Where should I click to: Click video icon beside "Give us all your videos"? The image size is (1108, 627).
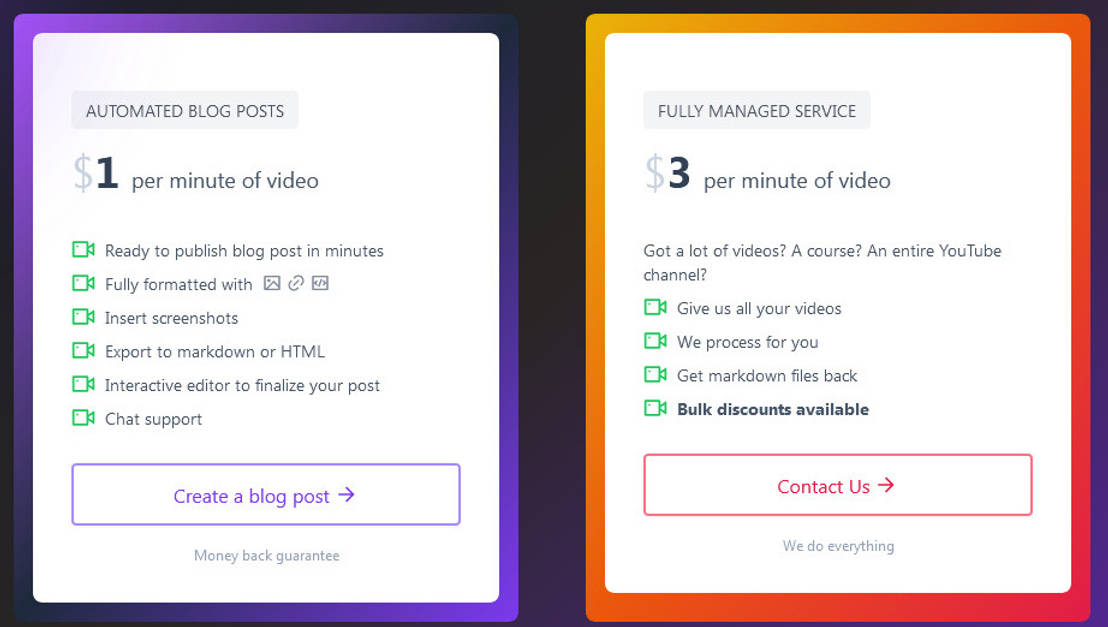[x=655, y=308]
